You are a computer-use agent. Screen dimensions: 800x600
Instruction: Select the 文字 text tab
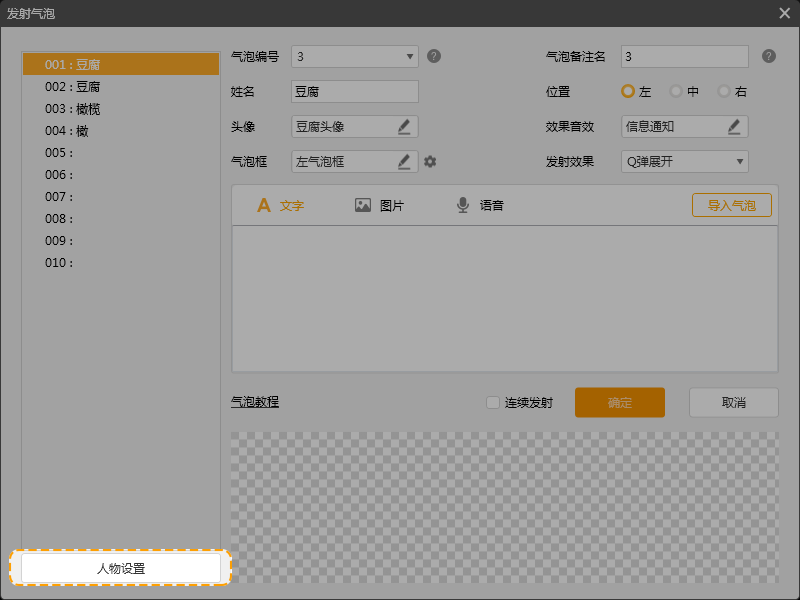pyautogui.click(x=280, y=205)
